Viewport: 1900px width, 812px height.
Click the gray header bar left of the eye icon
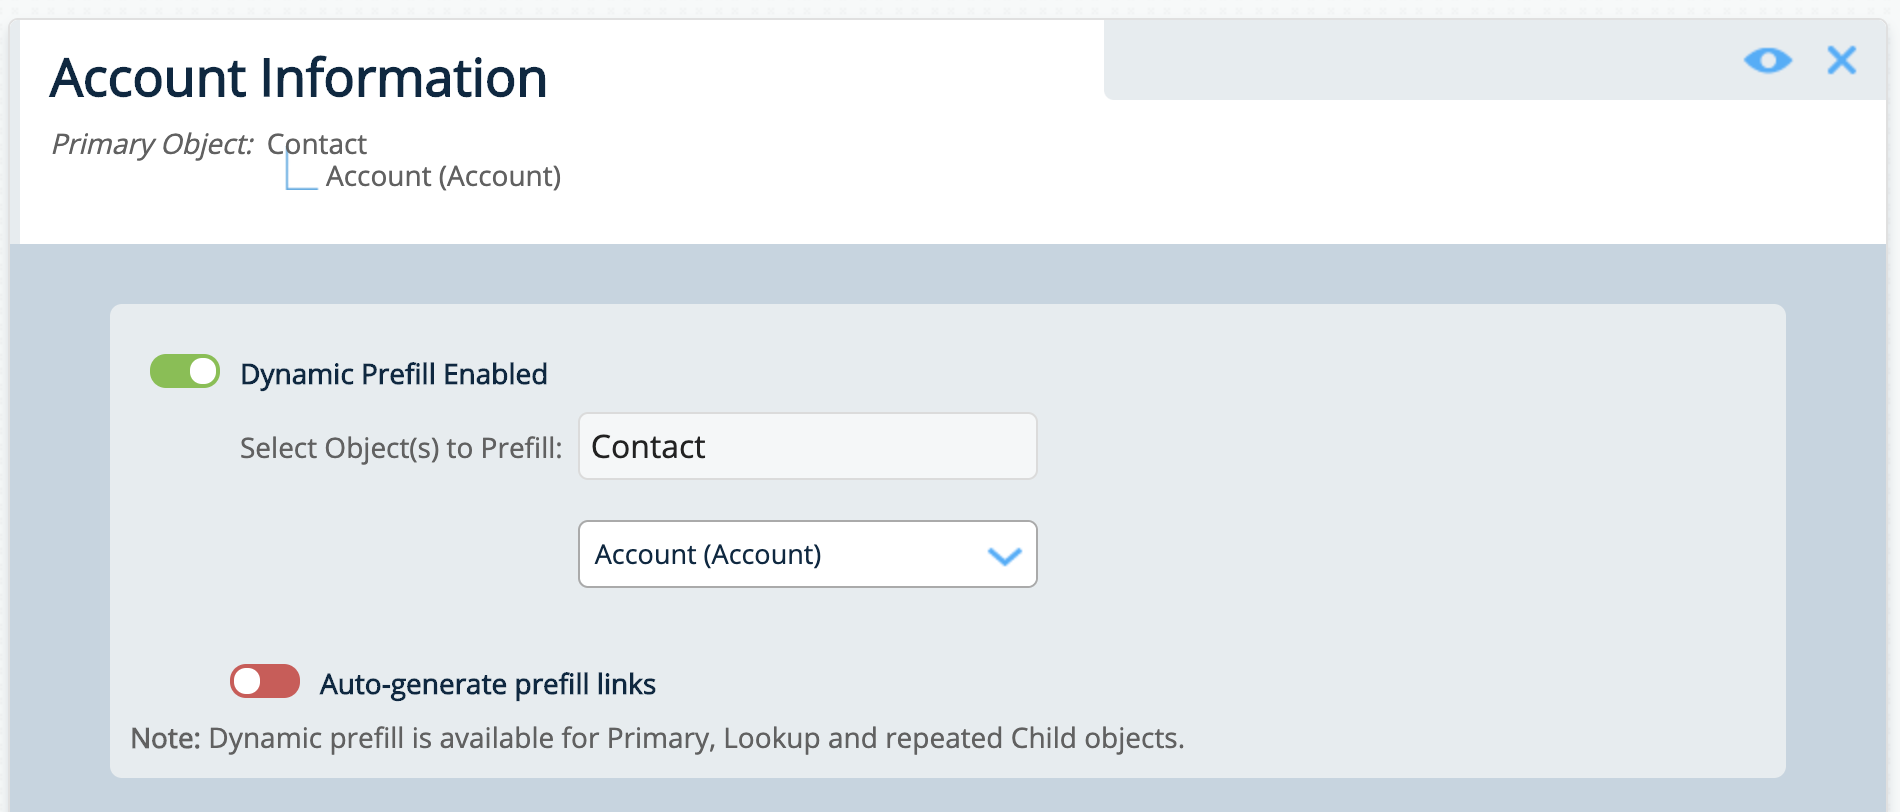pos(1400,60)
